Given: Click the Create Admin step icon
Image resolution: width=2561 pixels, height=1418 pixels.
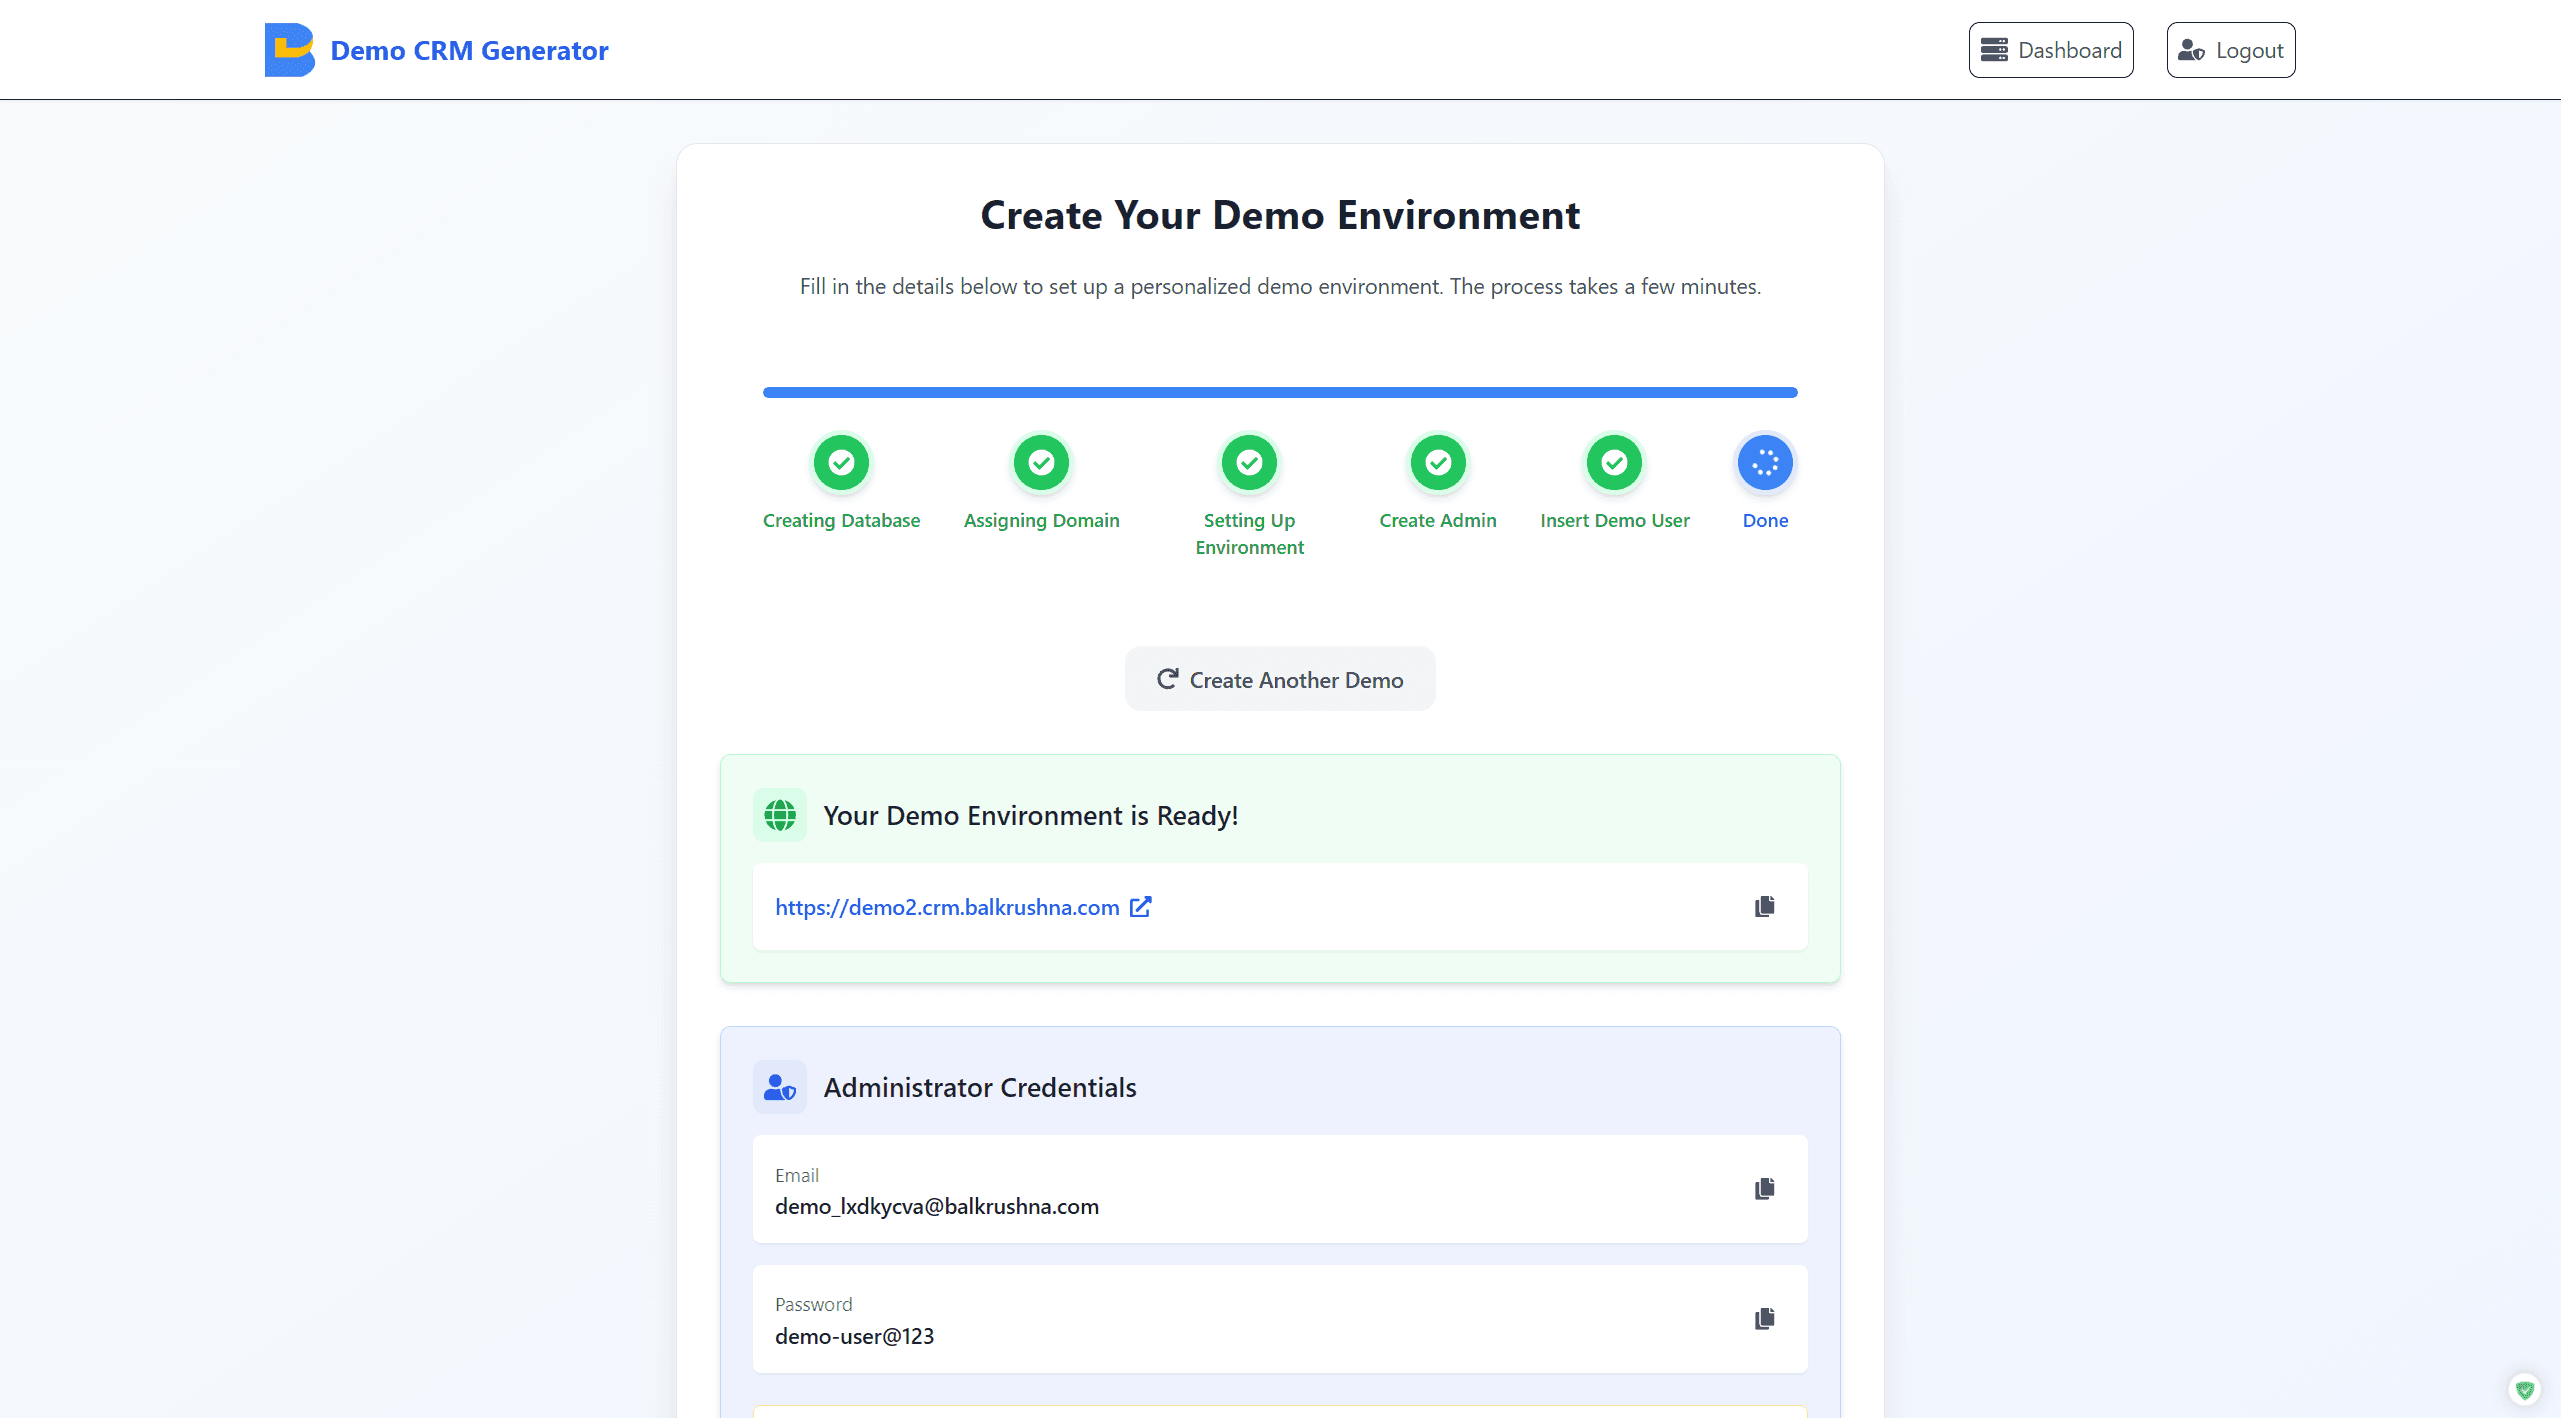Looking at the screenshot, I should [1437, 462].
